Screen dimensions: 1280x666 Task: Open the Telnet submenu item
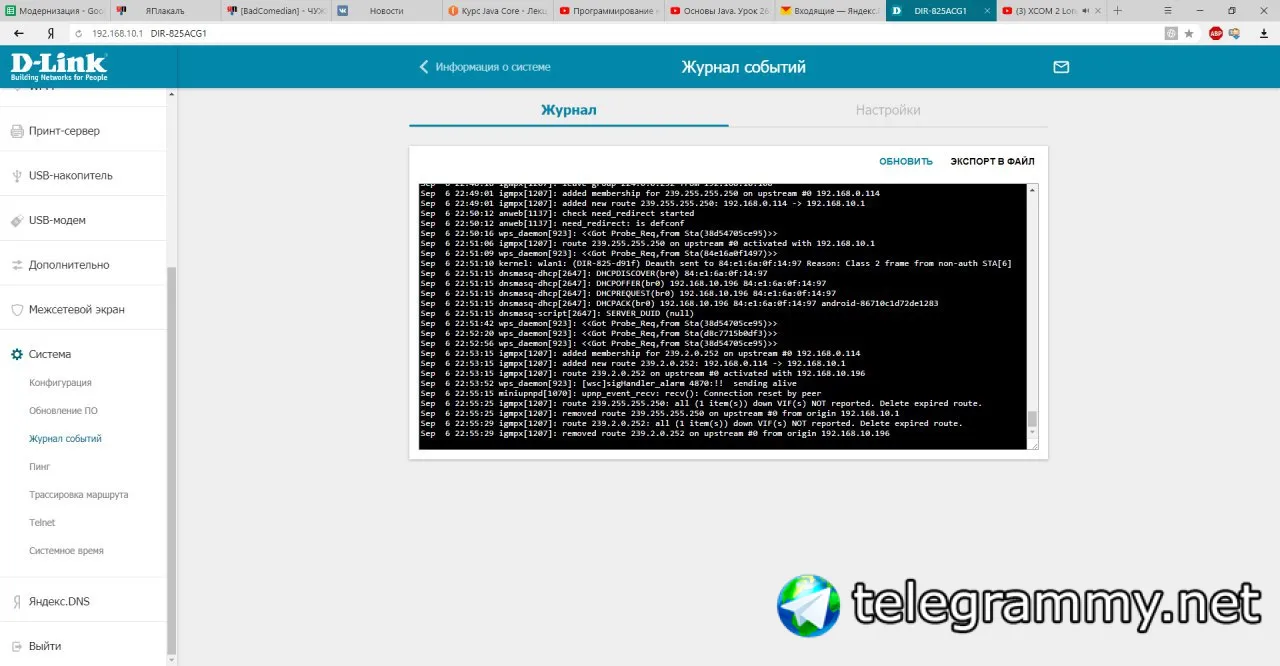[x=42, y=523]
